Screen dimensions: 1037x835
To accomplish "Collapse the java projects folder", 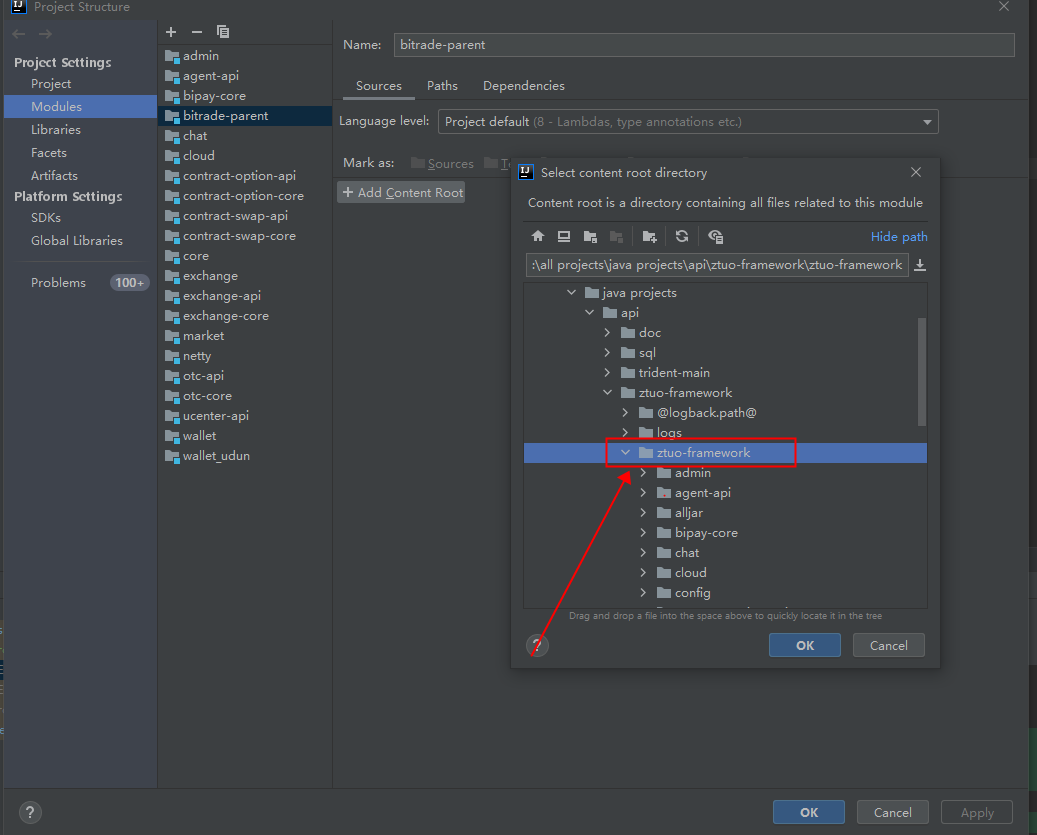I will click(571, 292).
